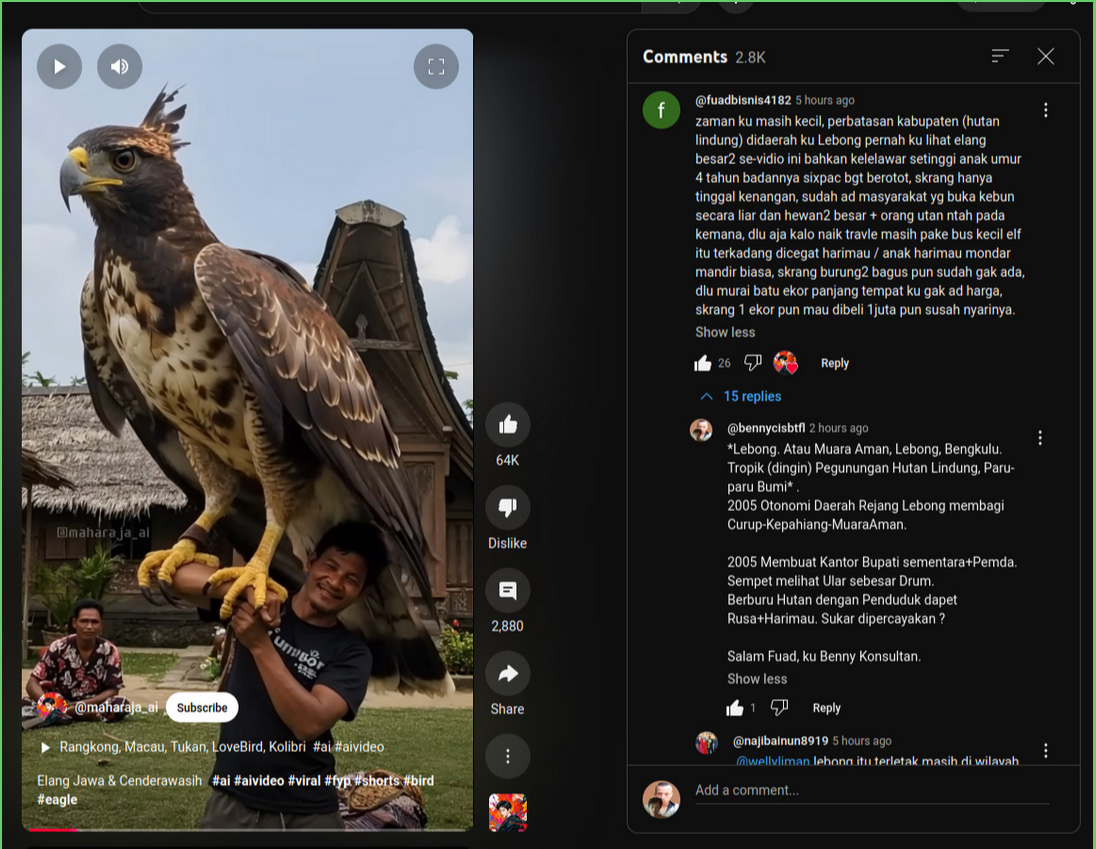Screen dimensions: 1096x849
Task: Seek using the red video progress bar
Action: tap(247, 830)
